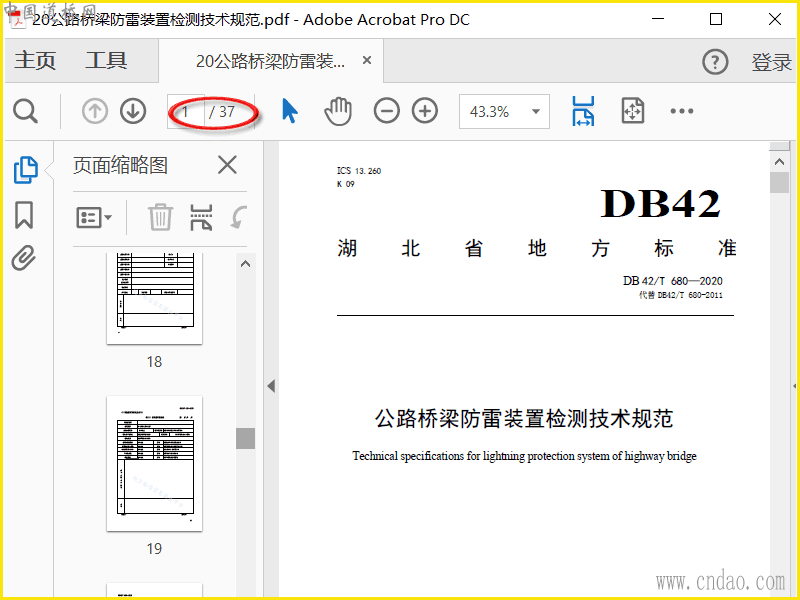This screenshot has height=600, width=800.
Task: Activate the hand pan tool
Action: pyautogui.click(x=338, y=111)
